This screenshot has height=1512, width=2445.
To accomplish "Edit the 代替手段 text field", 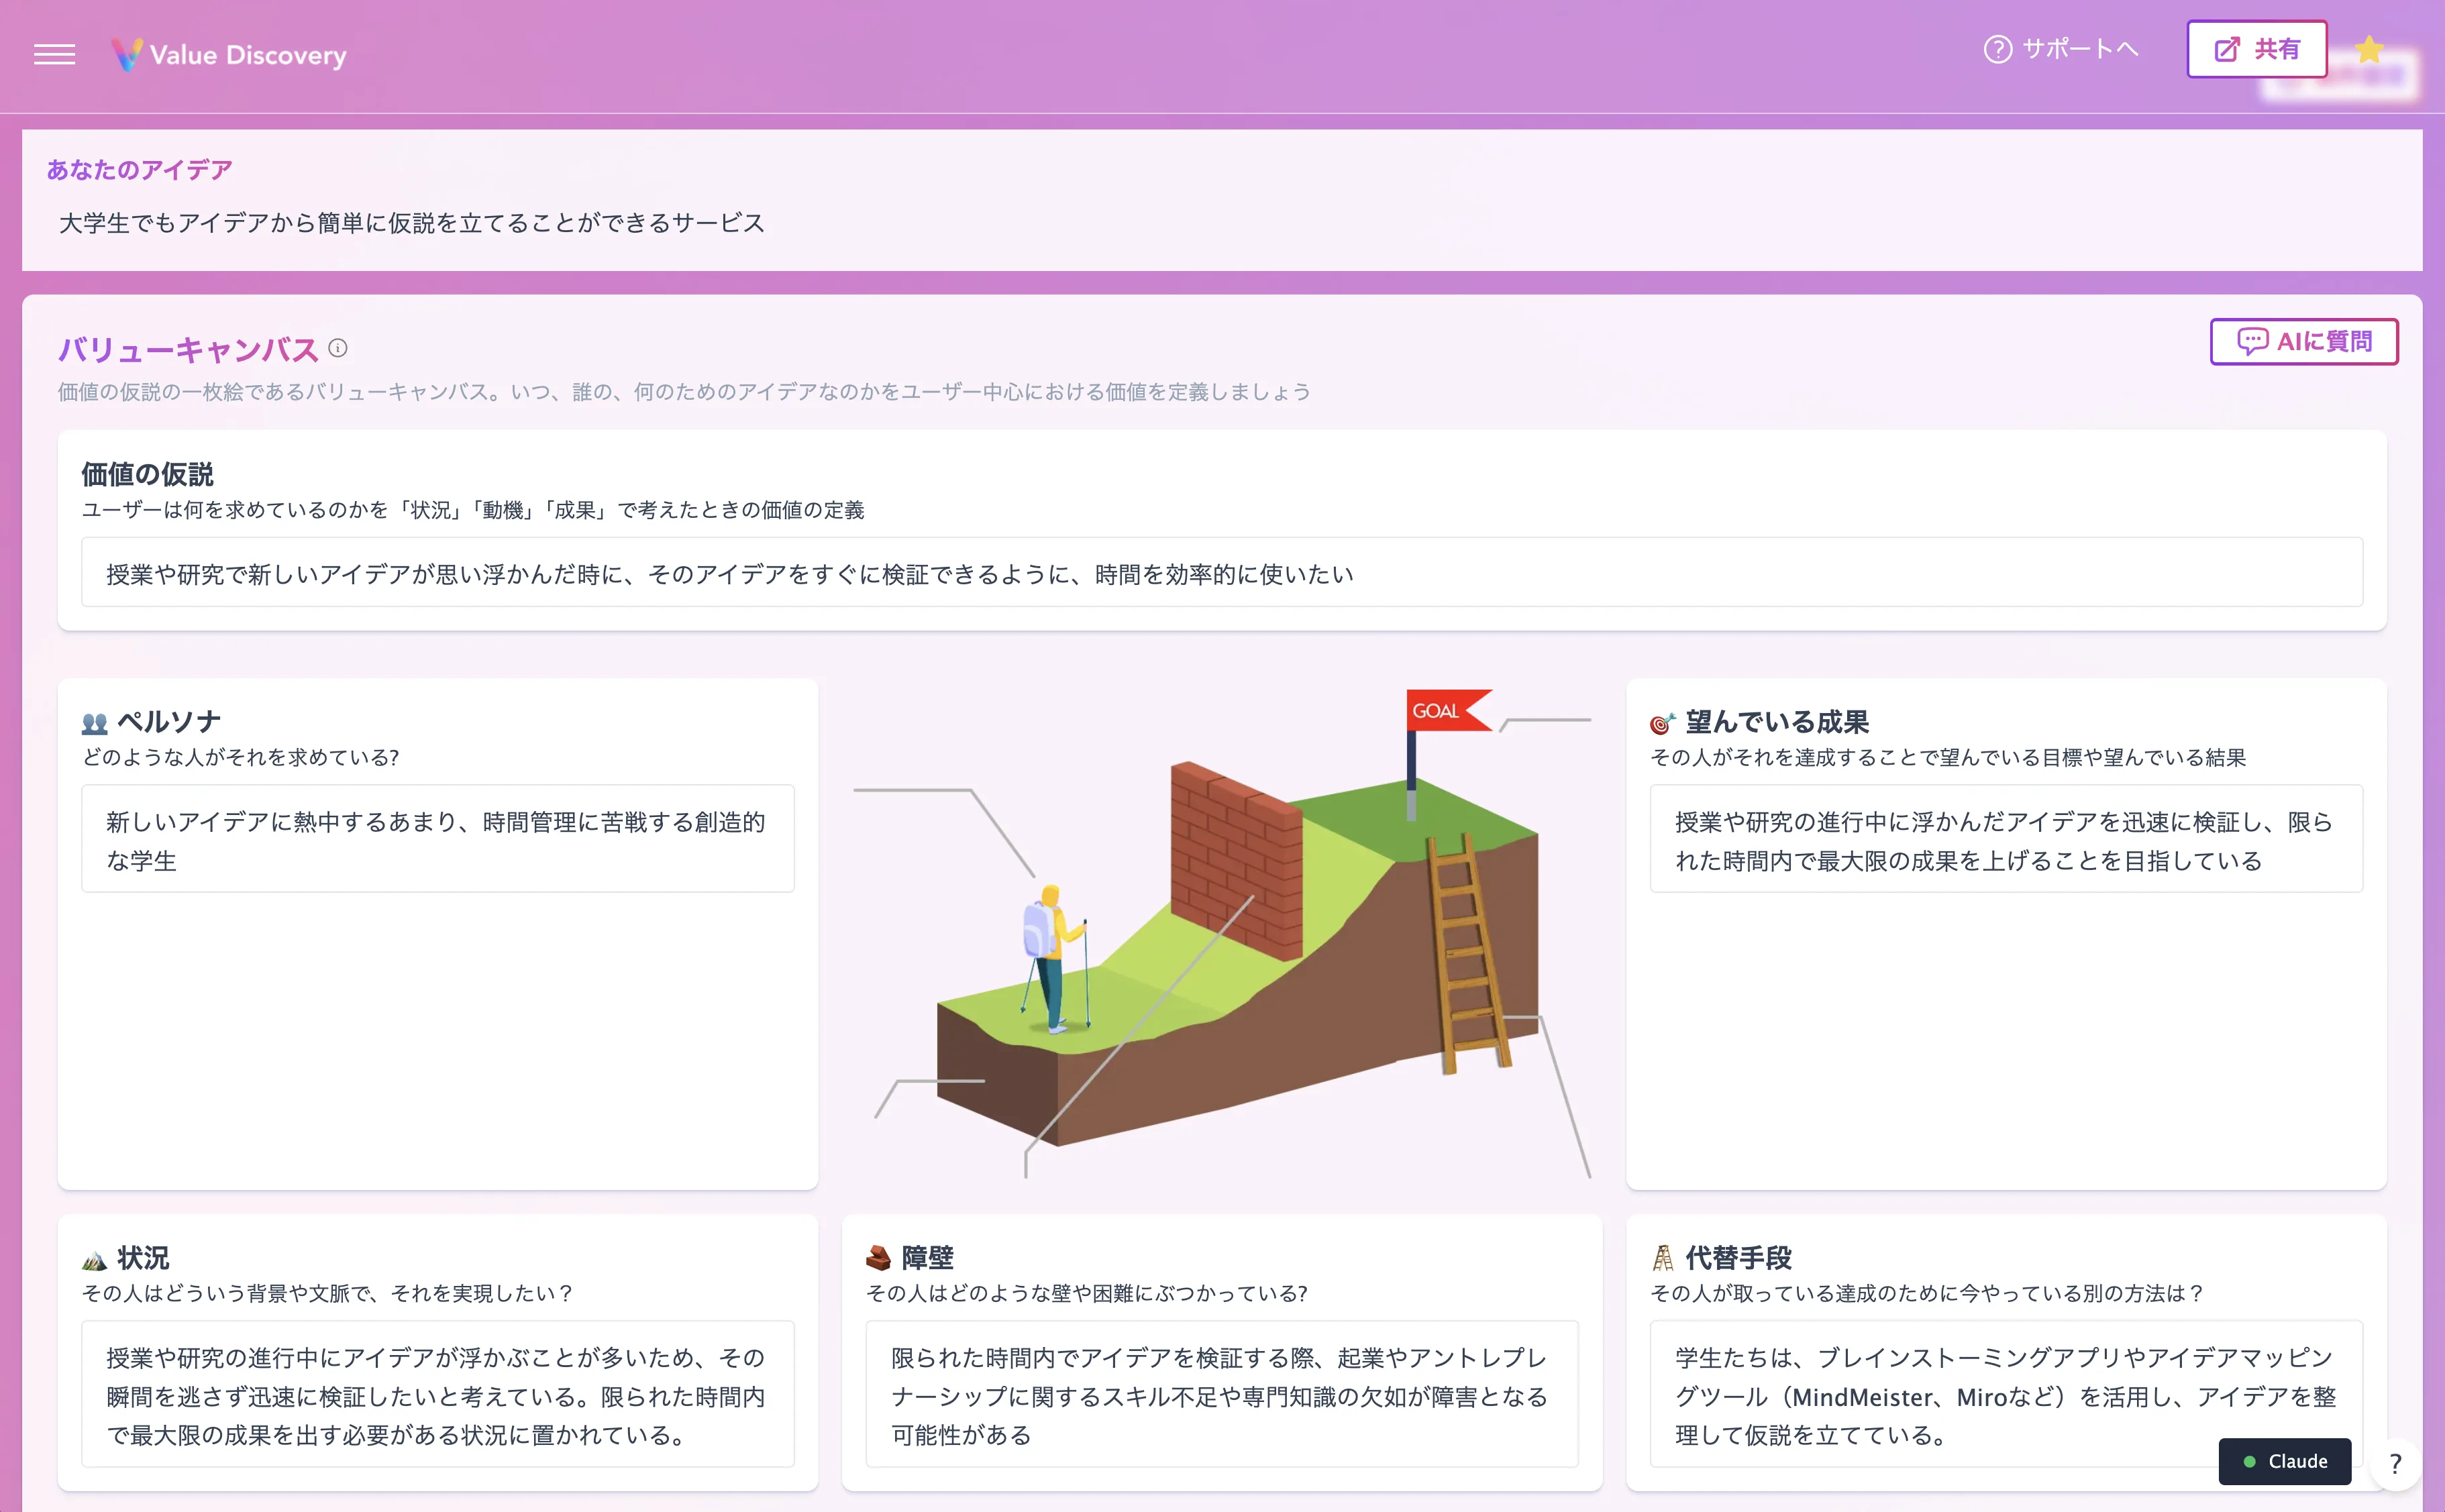I will 2006,1394.
